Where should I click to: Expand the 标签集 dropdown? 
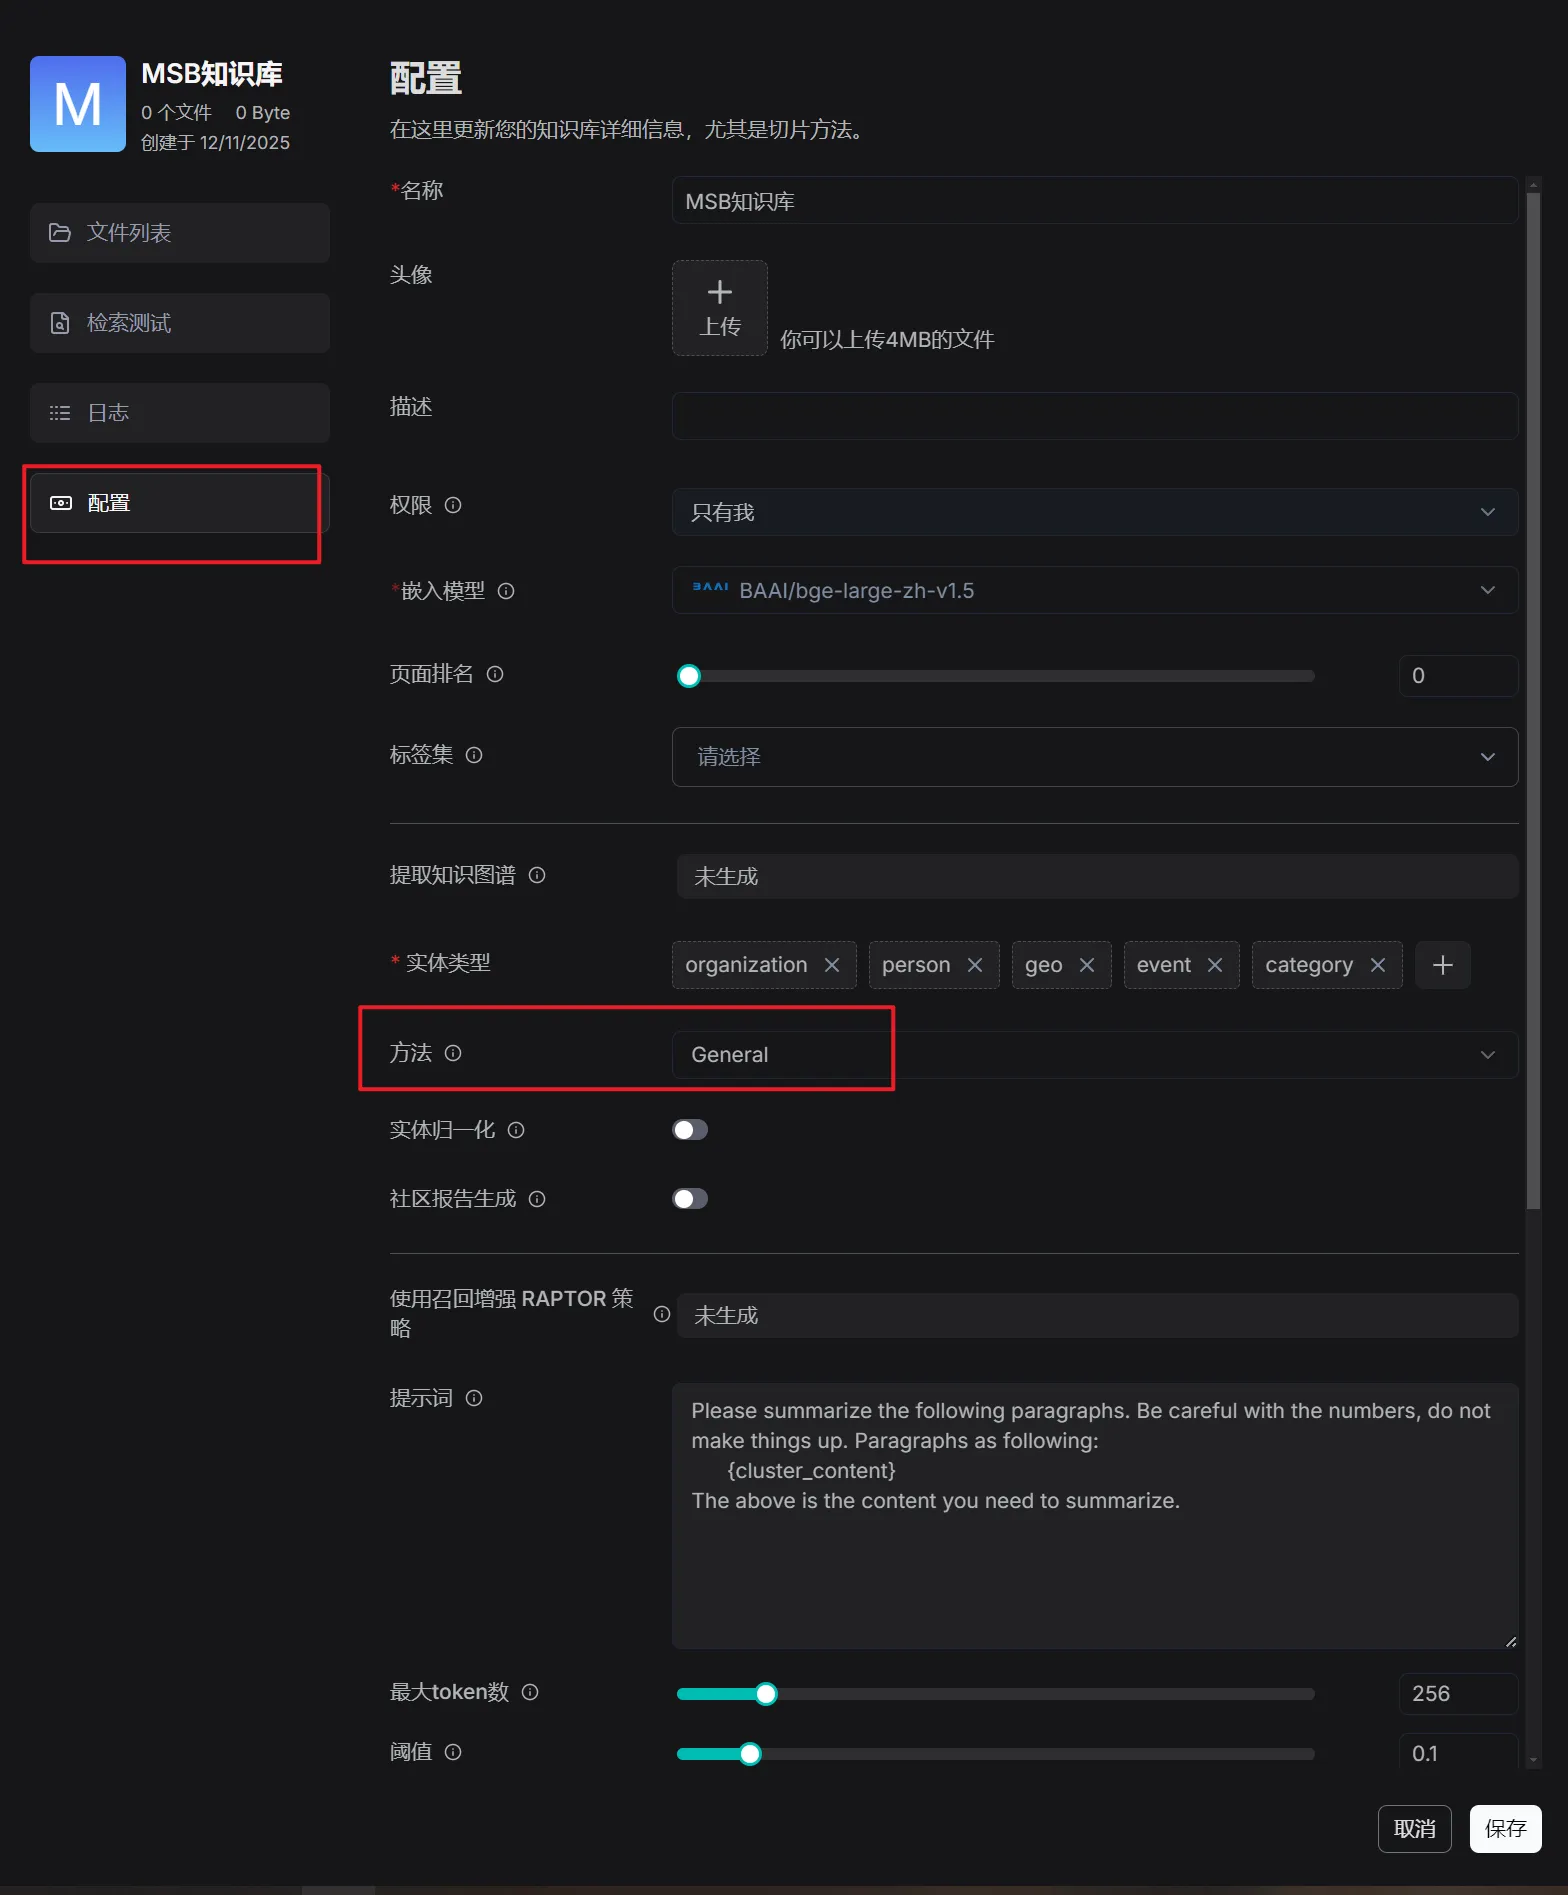pyautogui.click(x=1094, y=757)
